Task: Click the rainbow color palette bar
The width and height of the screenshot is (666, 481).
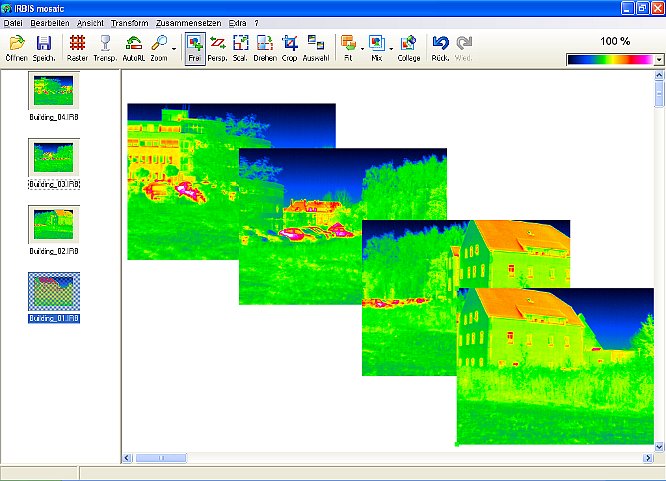Action: (610, 60)
